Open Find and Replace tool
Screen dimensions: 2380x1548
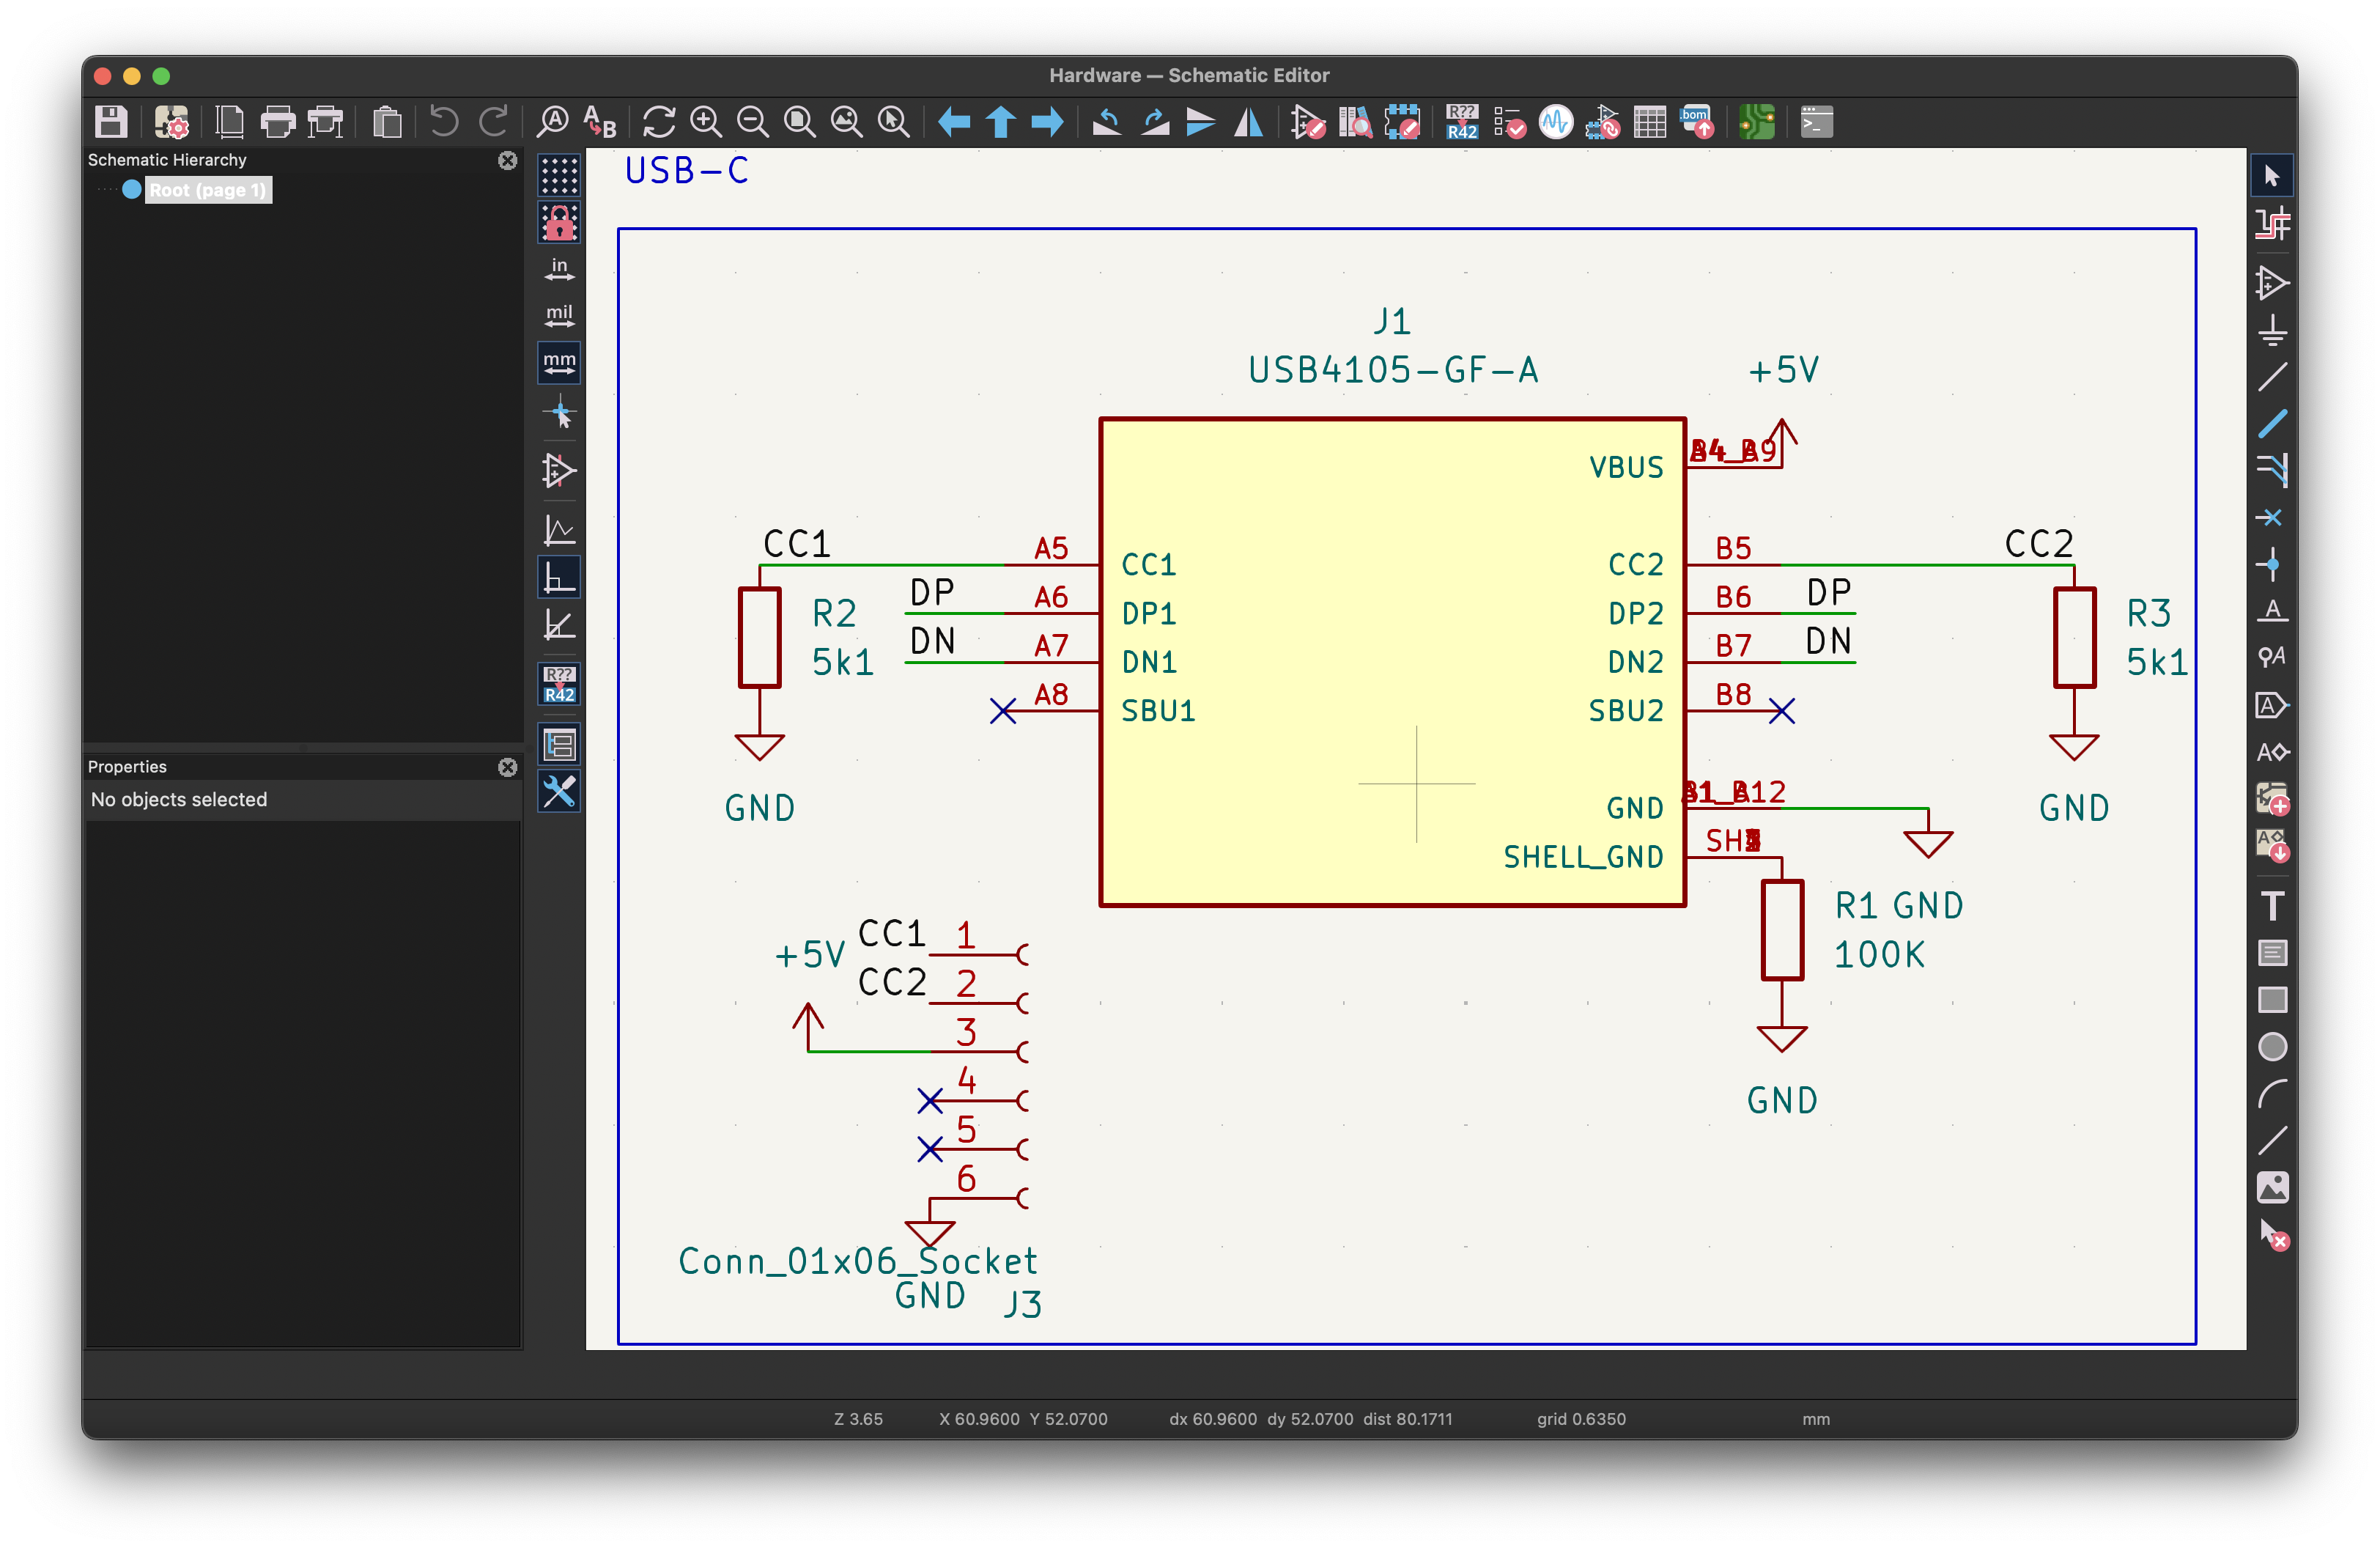[600, 122]
